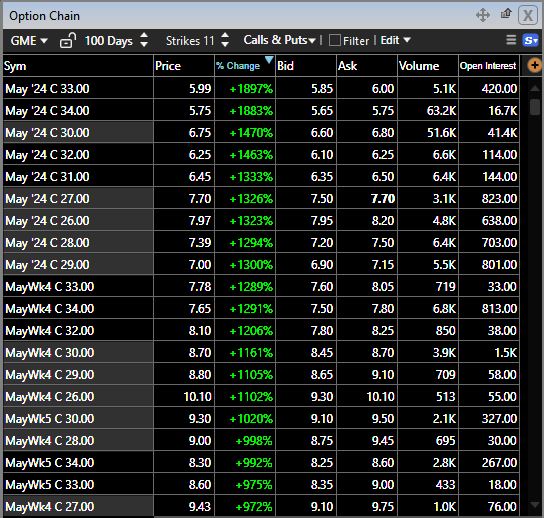This screenshot has height=518, width=544.
Task: Select the May '24 C 29.00 row symbol
Action: tap(47, 265)
